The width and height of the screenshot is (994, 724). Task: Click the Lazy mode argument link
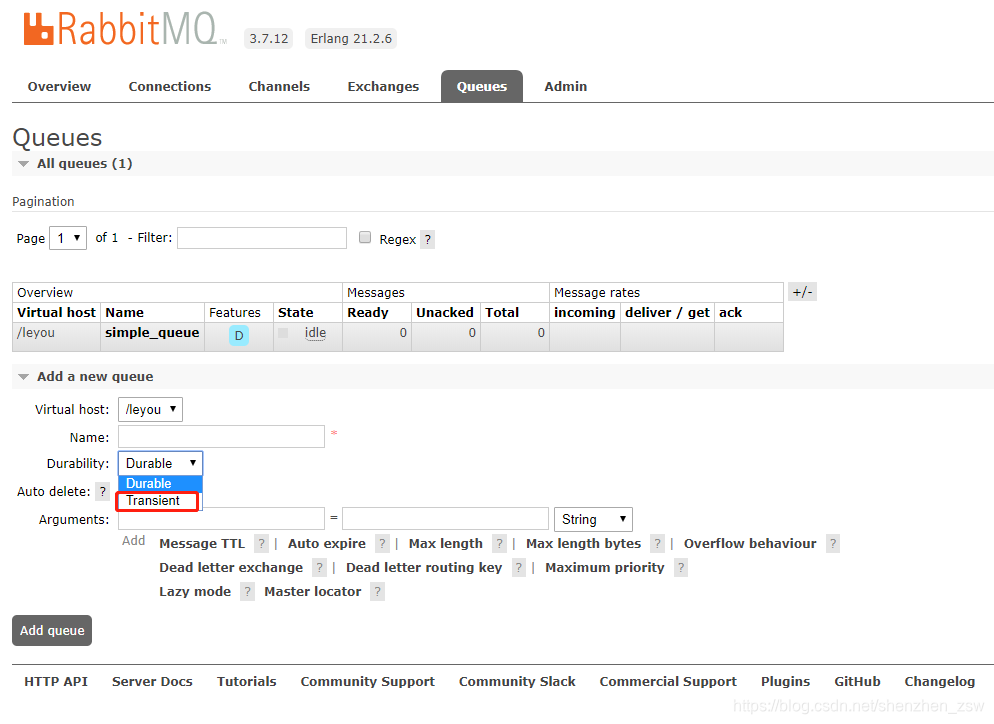(x=195, y=592)
